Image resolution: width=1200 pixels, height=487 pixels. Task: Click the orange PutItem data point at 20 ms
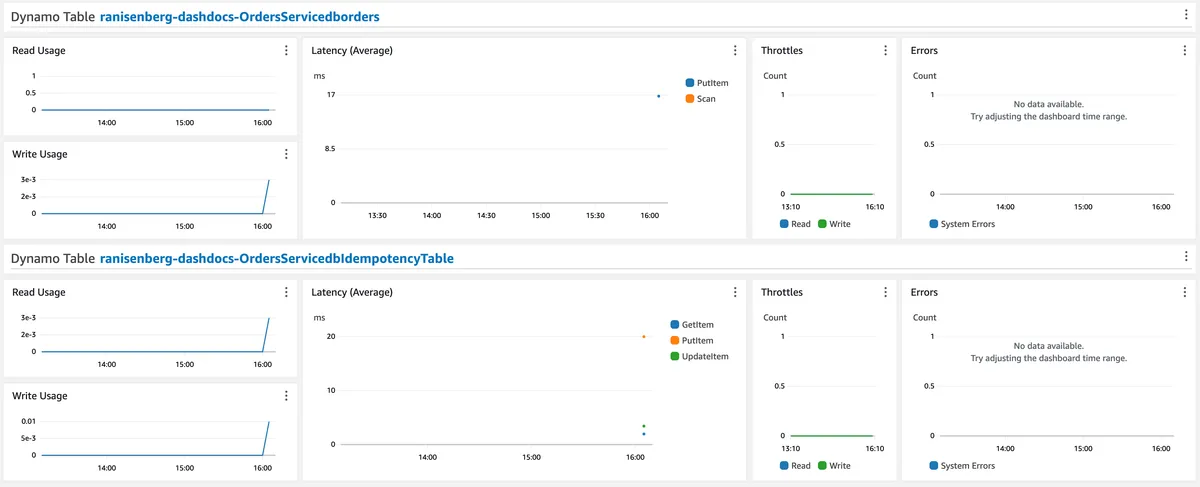(x=643, y=337)
